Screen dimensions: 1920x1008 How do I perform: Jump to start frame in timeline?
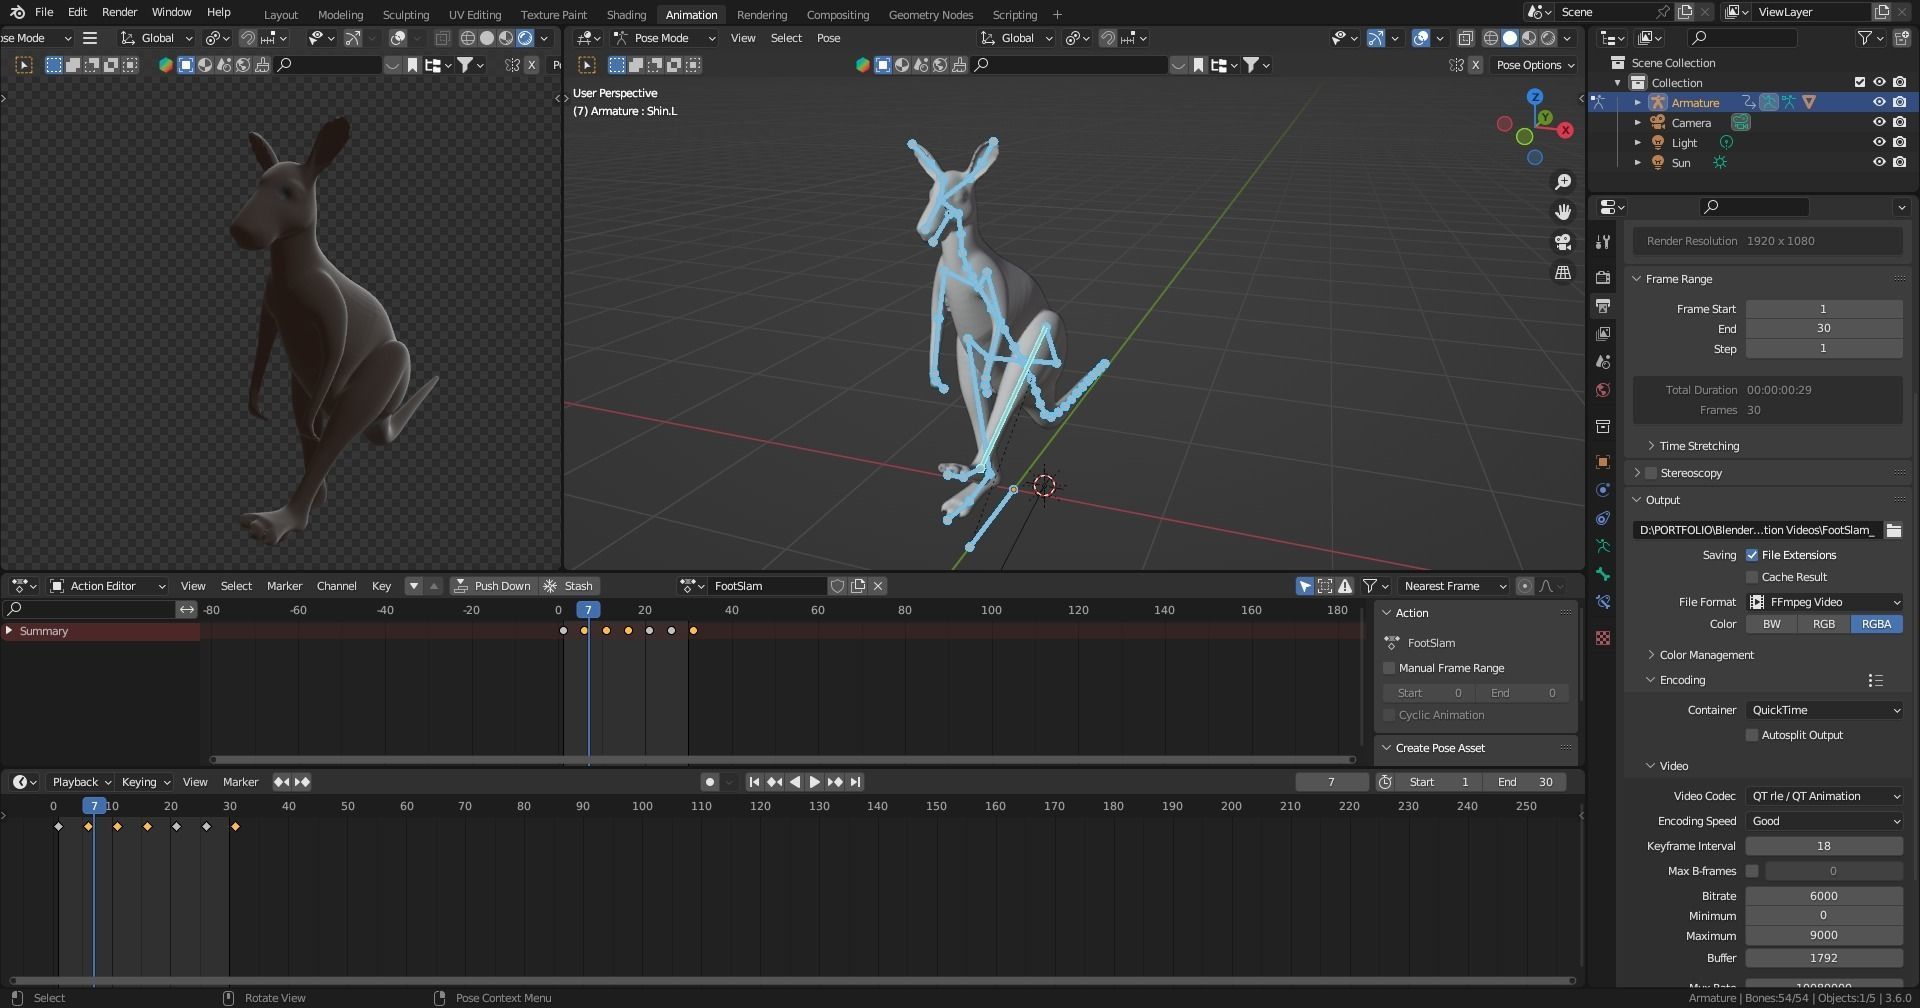(754, 782)
